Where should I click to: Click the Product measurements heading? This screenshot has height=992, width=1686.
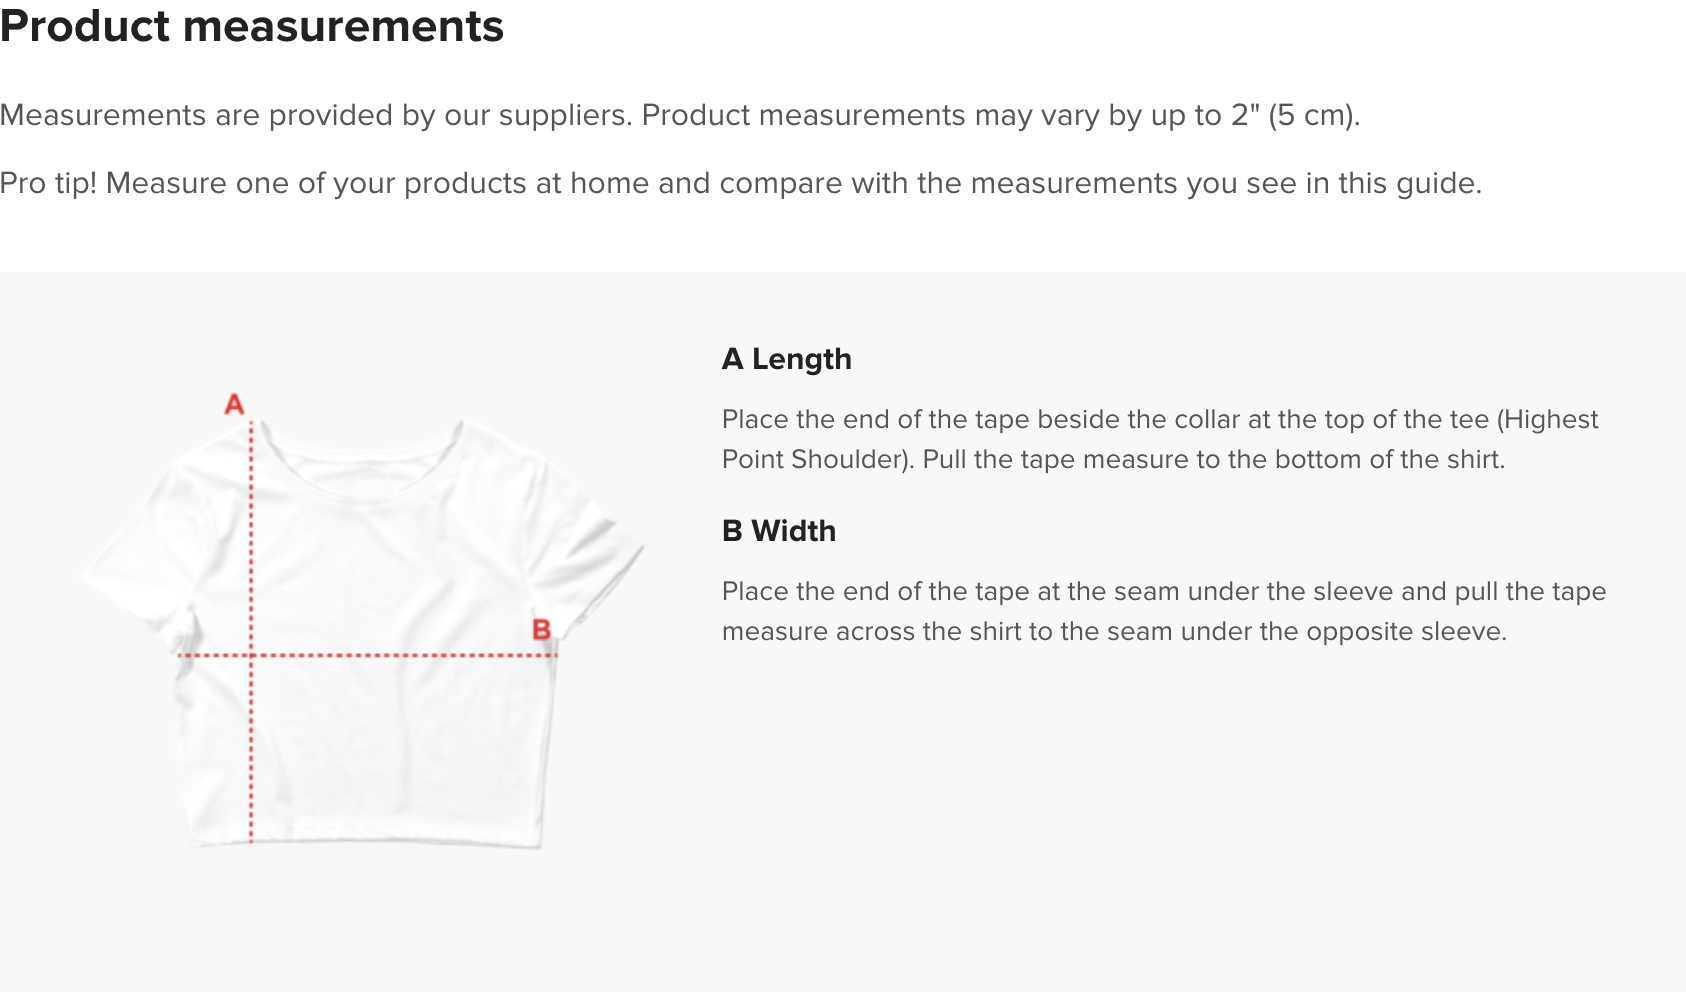(x=252, y=26)
